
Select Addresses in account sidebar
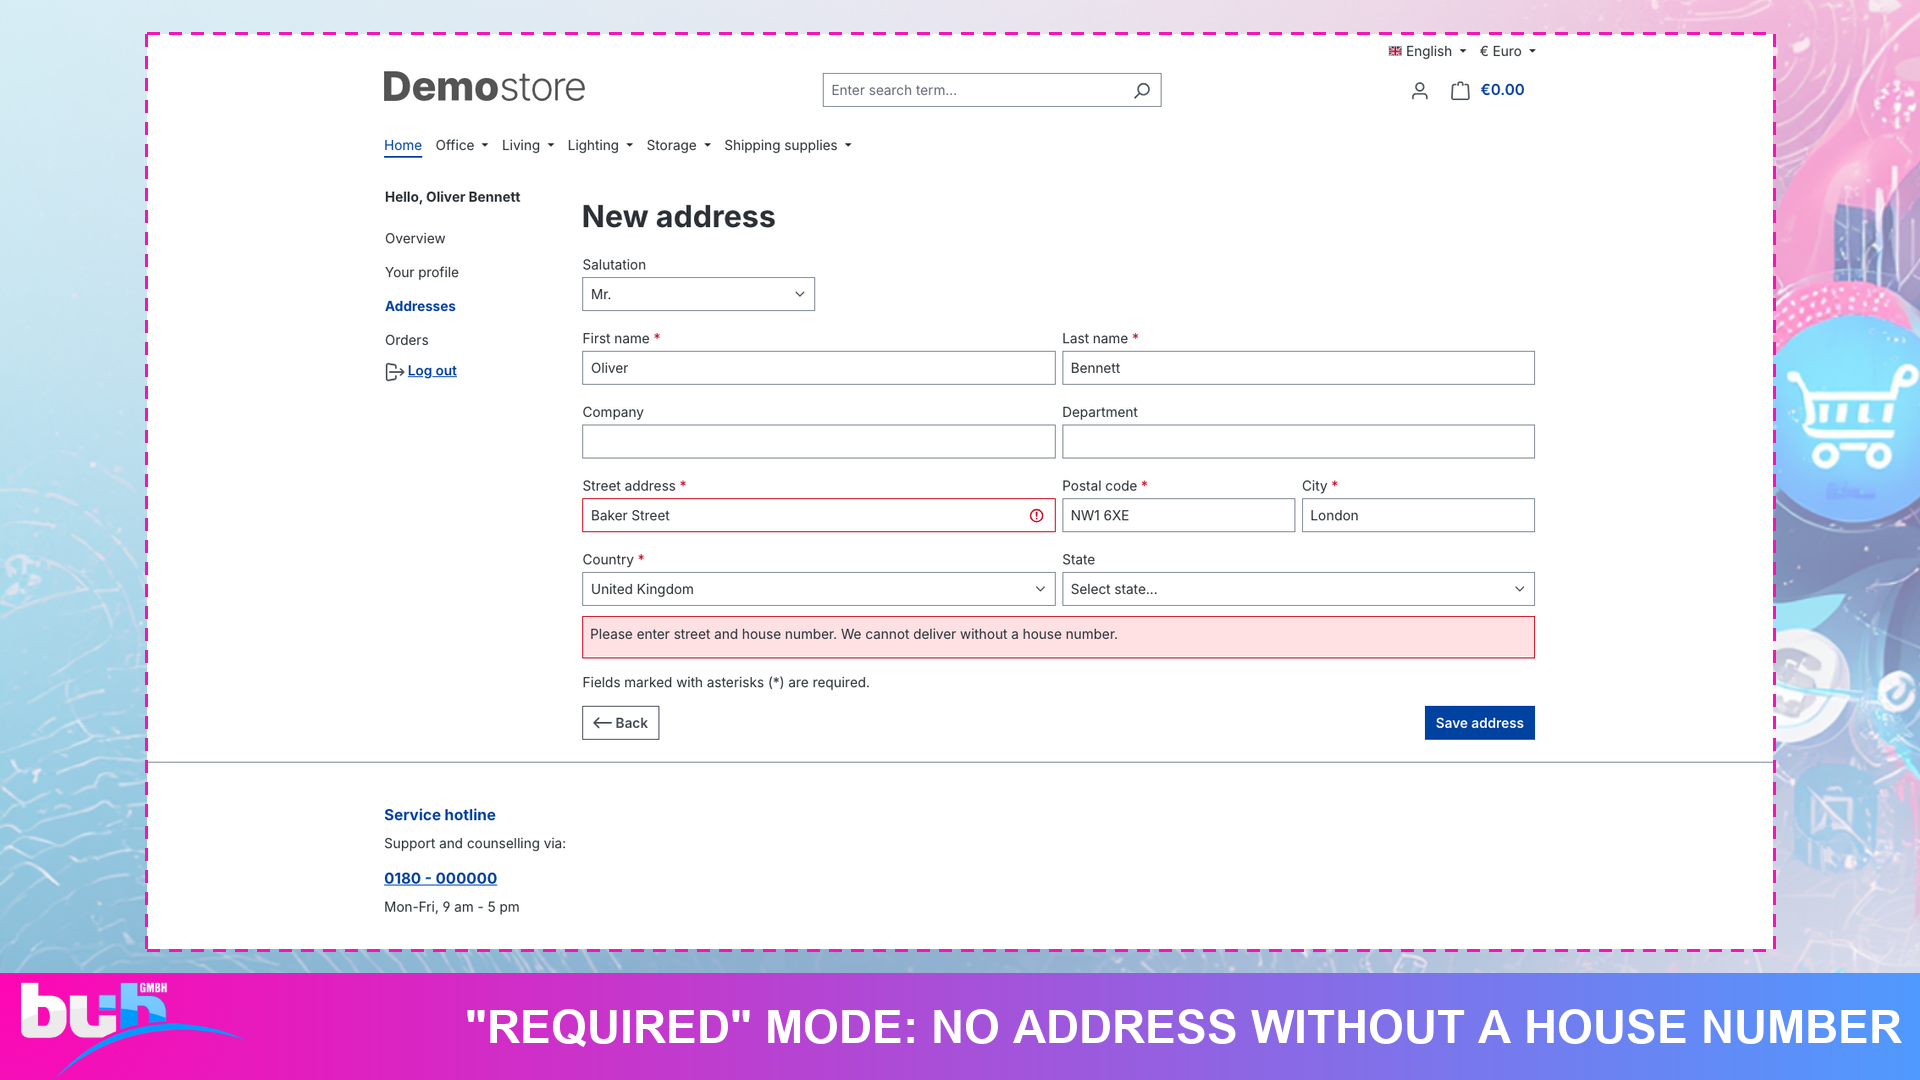420,307
